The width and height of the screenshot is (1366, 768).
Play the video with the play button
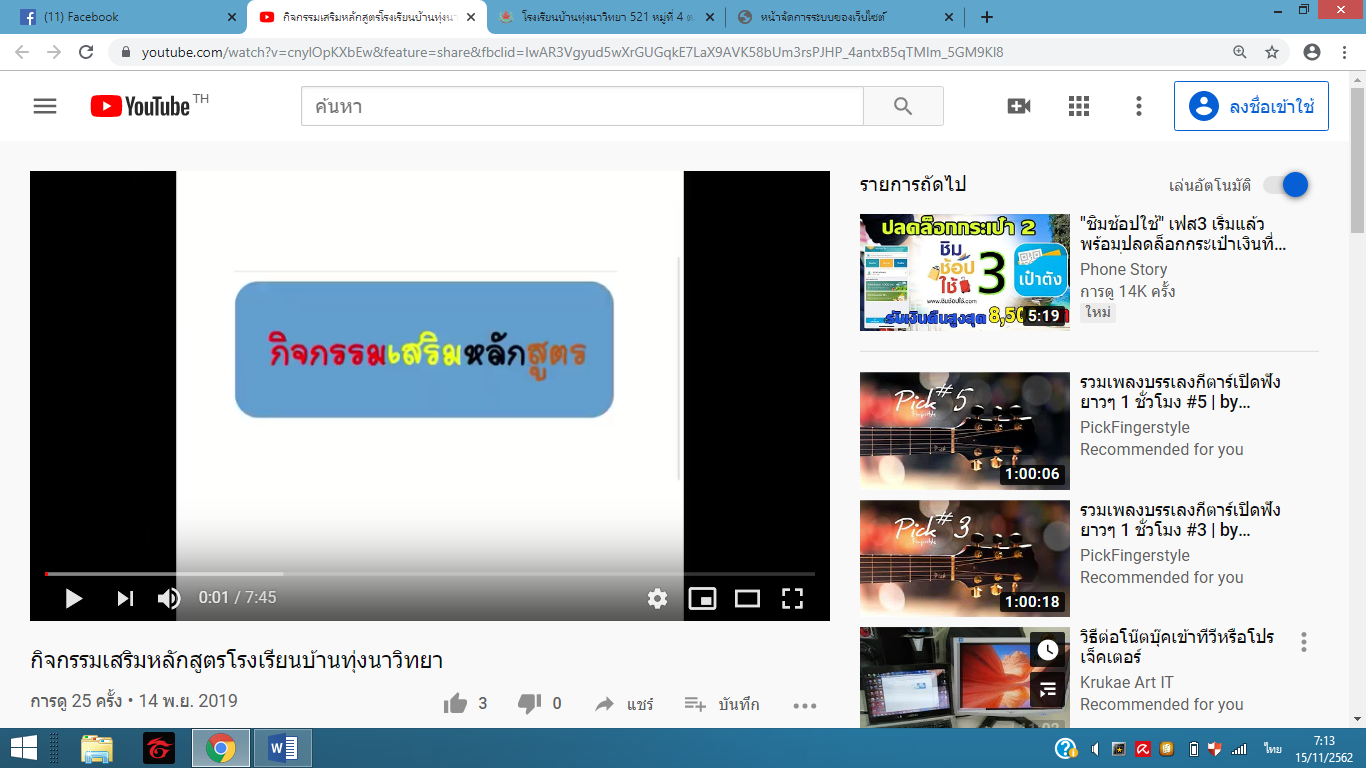[x=73, y=598]
